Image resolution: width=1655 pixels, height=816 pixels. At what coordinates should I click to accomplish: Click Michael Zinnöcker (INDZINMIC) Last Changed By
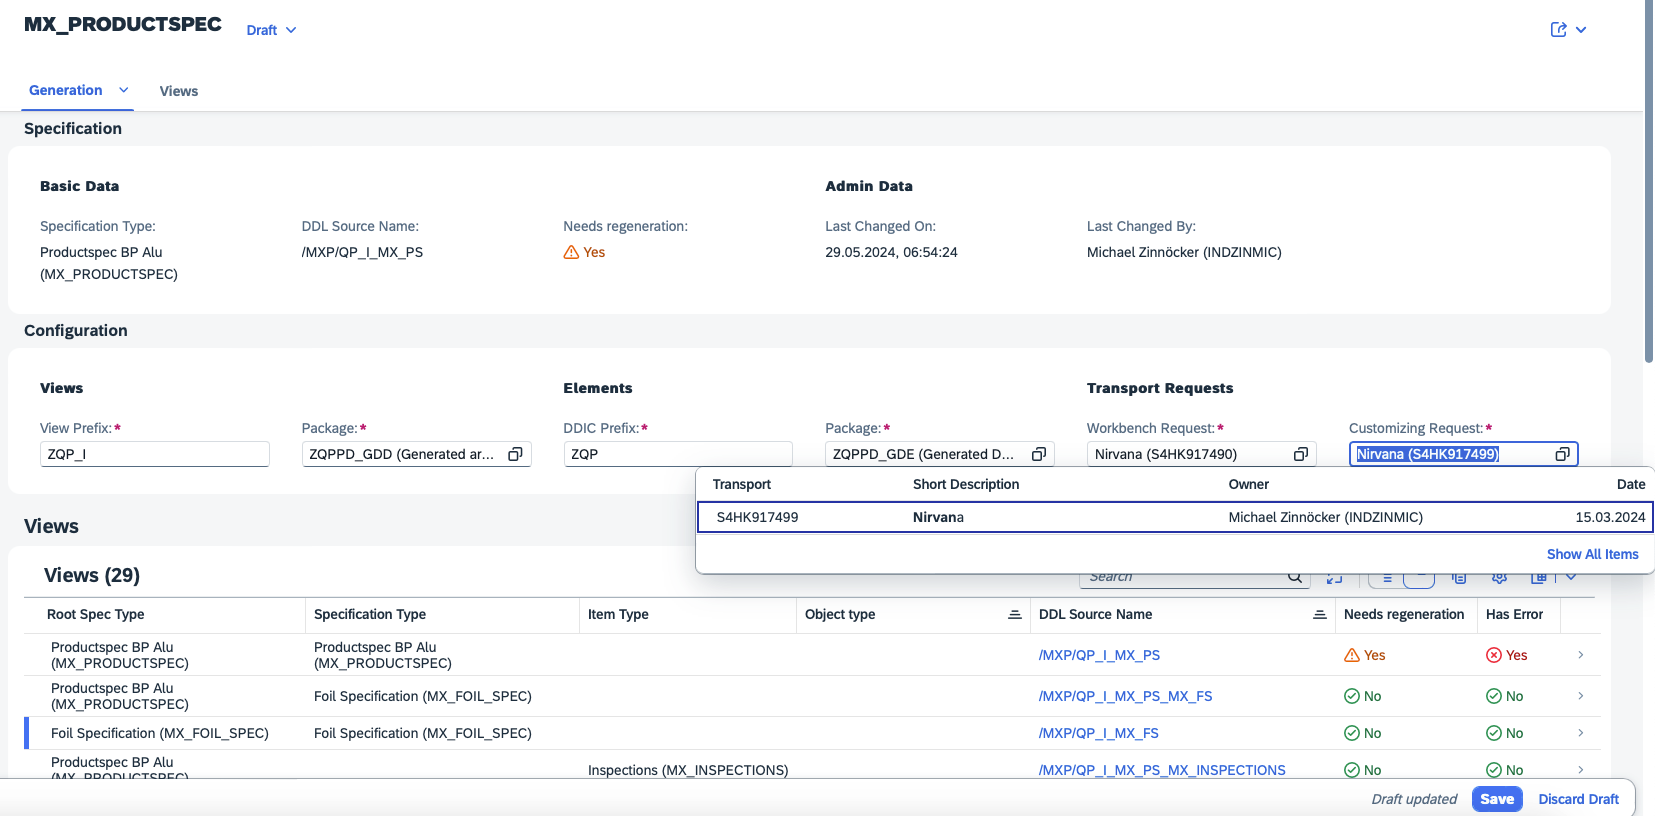(1184, 252)
